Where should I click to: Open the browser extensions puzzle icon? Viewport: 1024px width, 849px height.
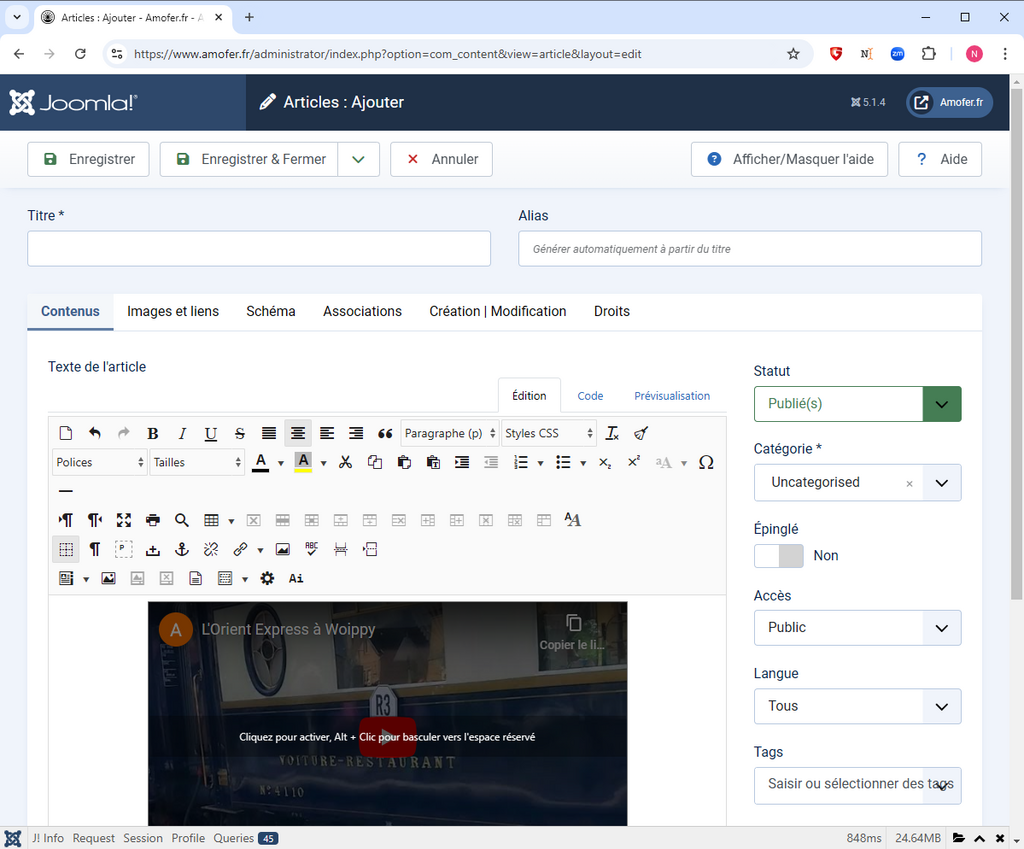928,54
